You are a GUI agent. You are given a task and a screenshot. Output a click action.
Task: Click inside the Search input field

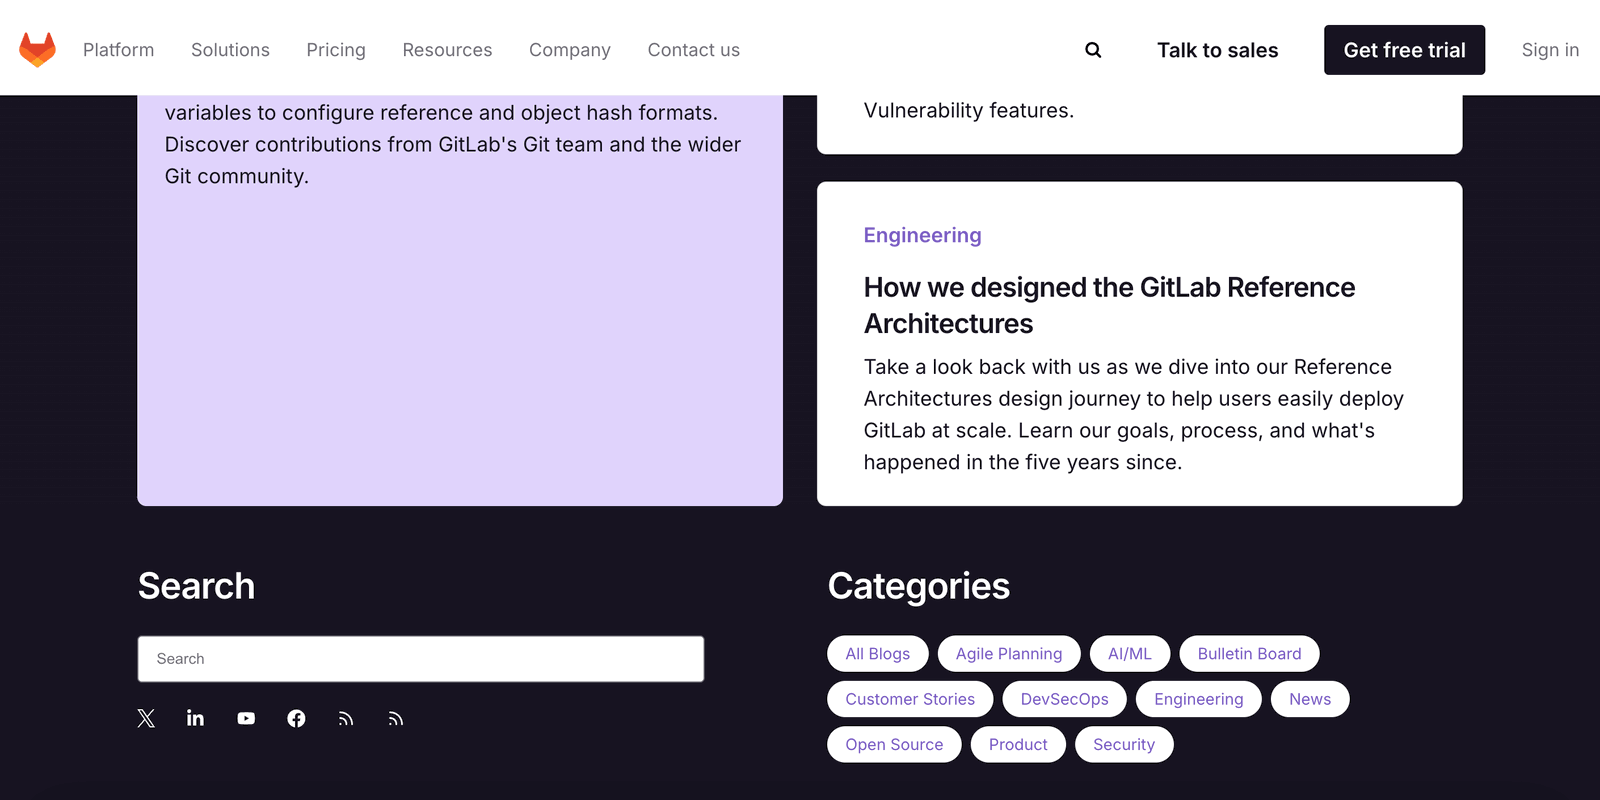coord(421,659)
